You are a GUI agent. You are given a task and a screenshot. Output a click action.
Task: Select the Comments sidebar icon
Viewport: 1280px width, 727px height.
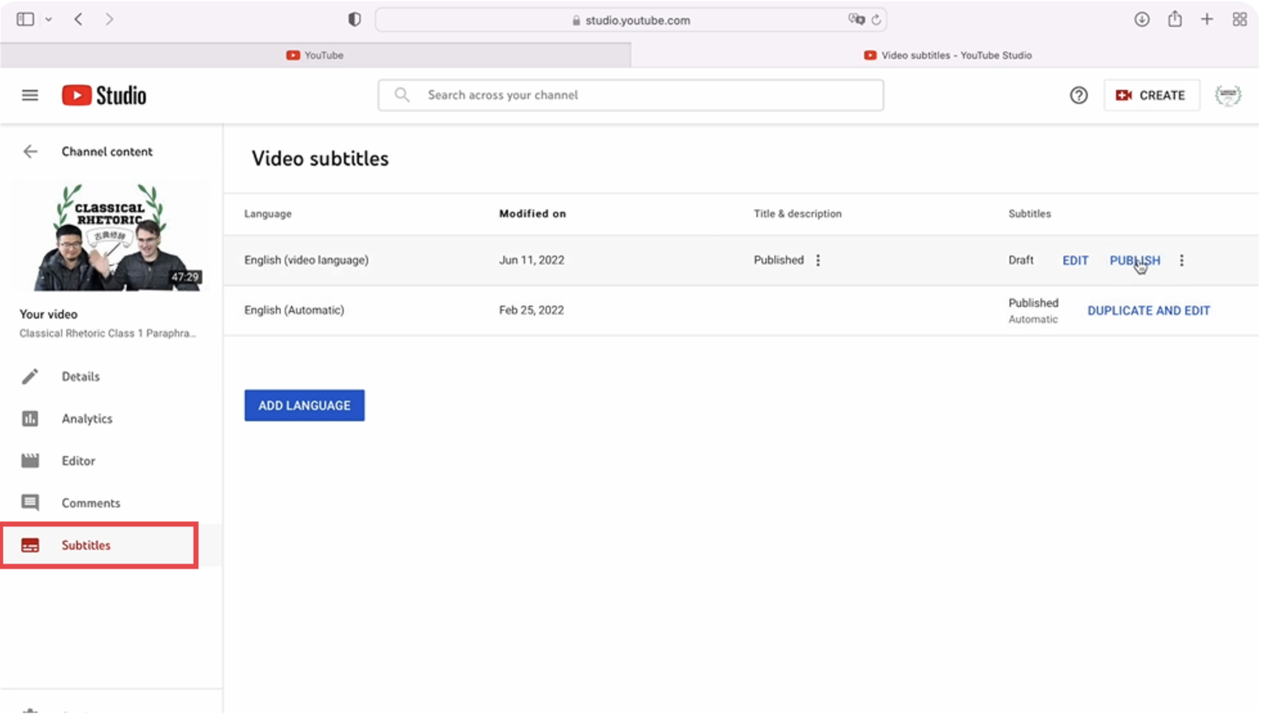click(31, 502)
